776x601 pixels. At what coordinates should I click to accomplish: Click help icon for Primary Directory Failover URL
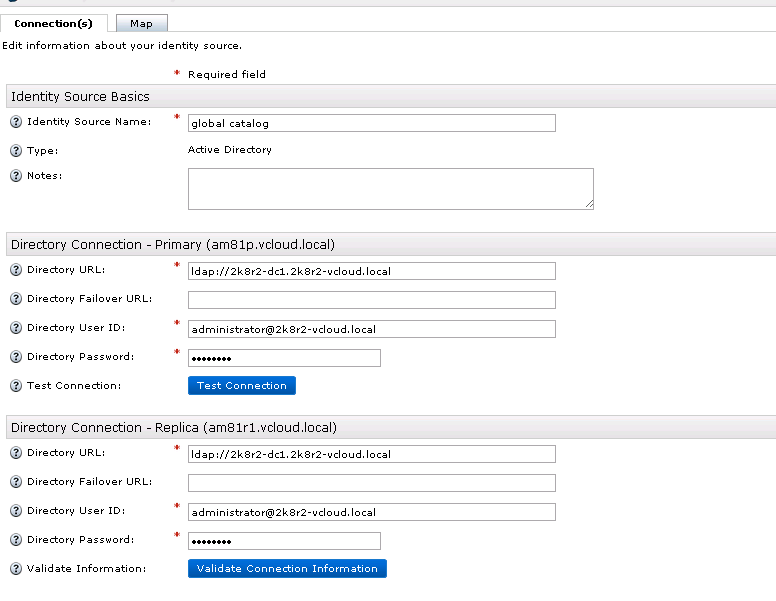[16, 299]
